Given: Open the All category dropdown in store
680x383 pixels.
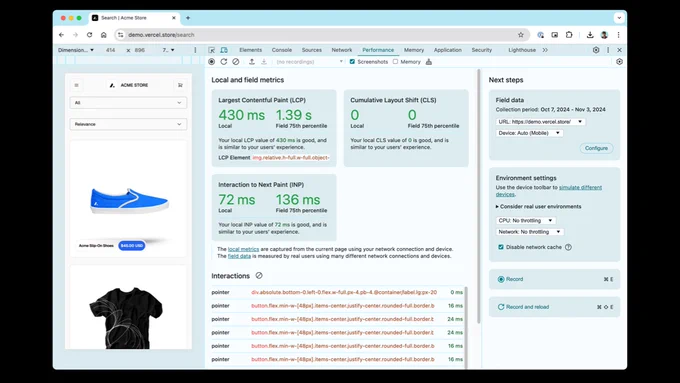Looking at the screenshot, I should pos(128,103).
